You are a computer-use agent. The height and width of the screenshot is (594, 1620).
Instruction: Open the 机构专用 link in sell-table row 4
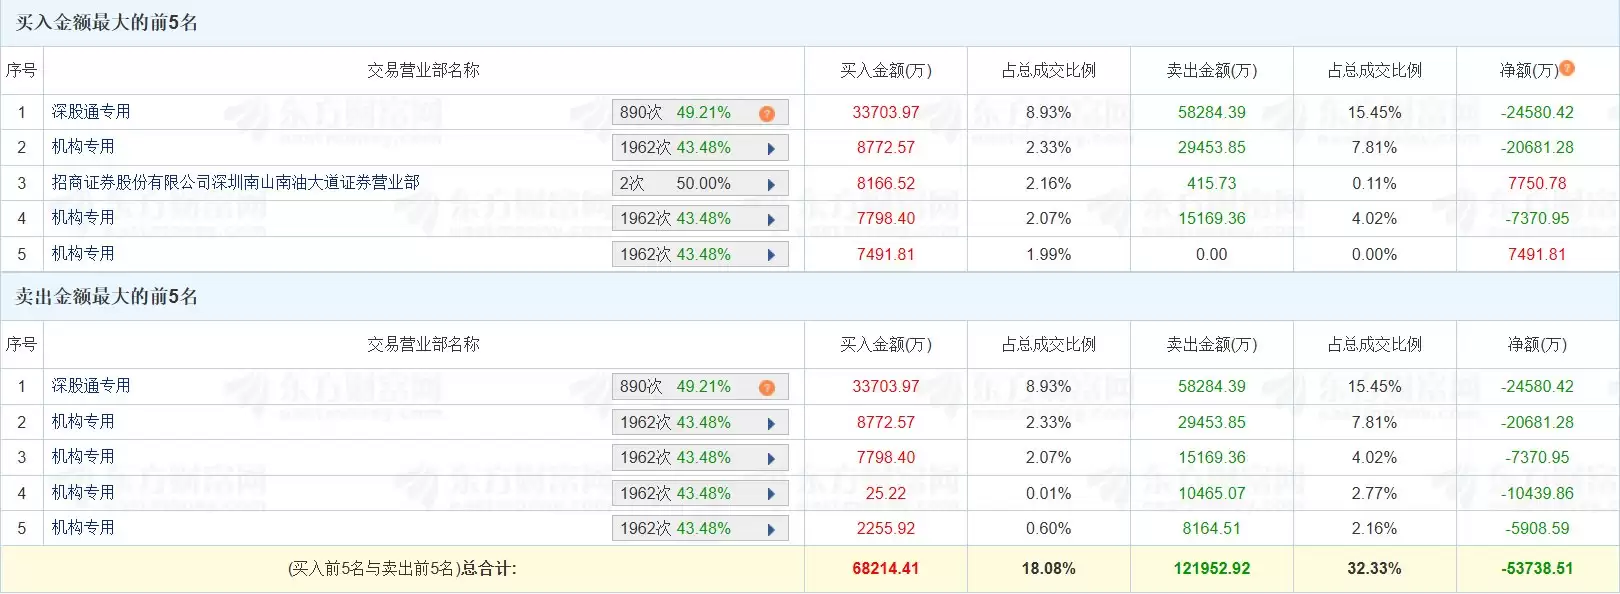(83, 492)
